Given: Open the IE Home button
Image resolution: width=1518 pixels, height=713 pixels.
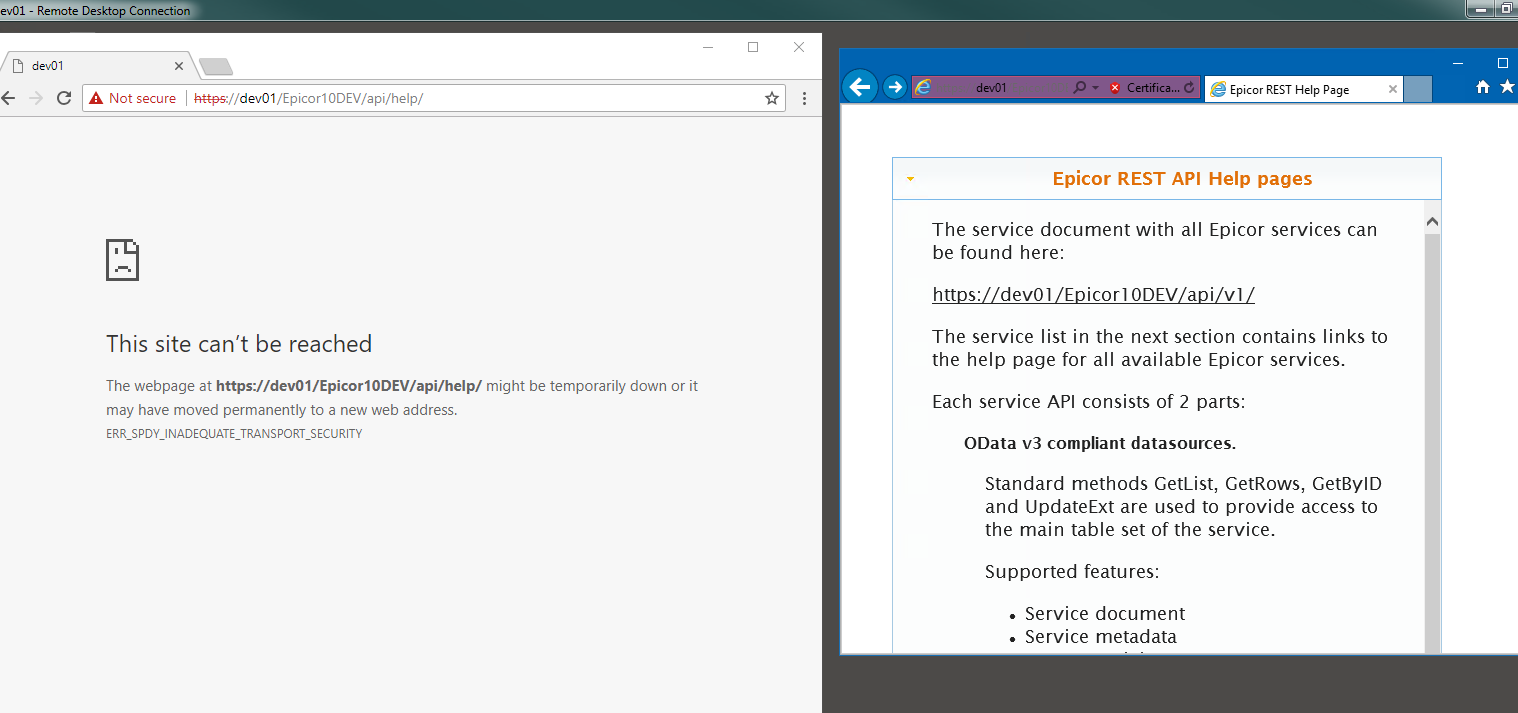Looking at the screenshot, I should (x=1483, y=87).
